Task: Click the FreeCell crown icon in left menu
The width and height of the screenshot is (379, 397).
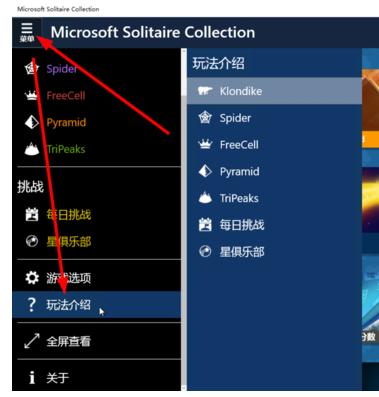Action: tap(32, 96)
